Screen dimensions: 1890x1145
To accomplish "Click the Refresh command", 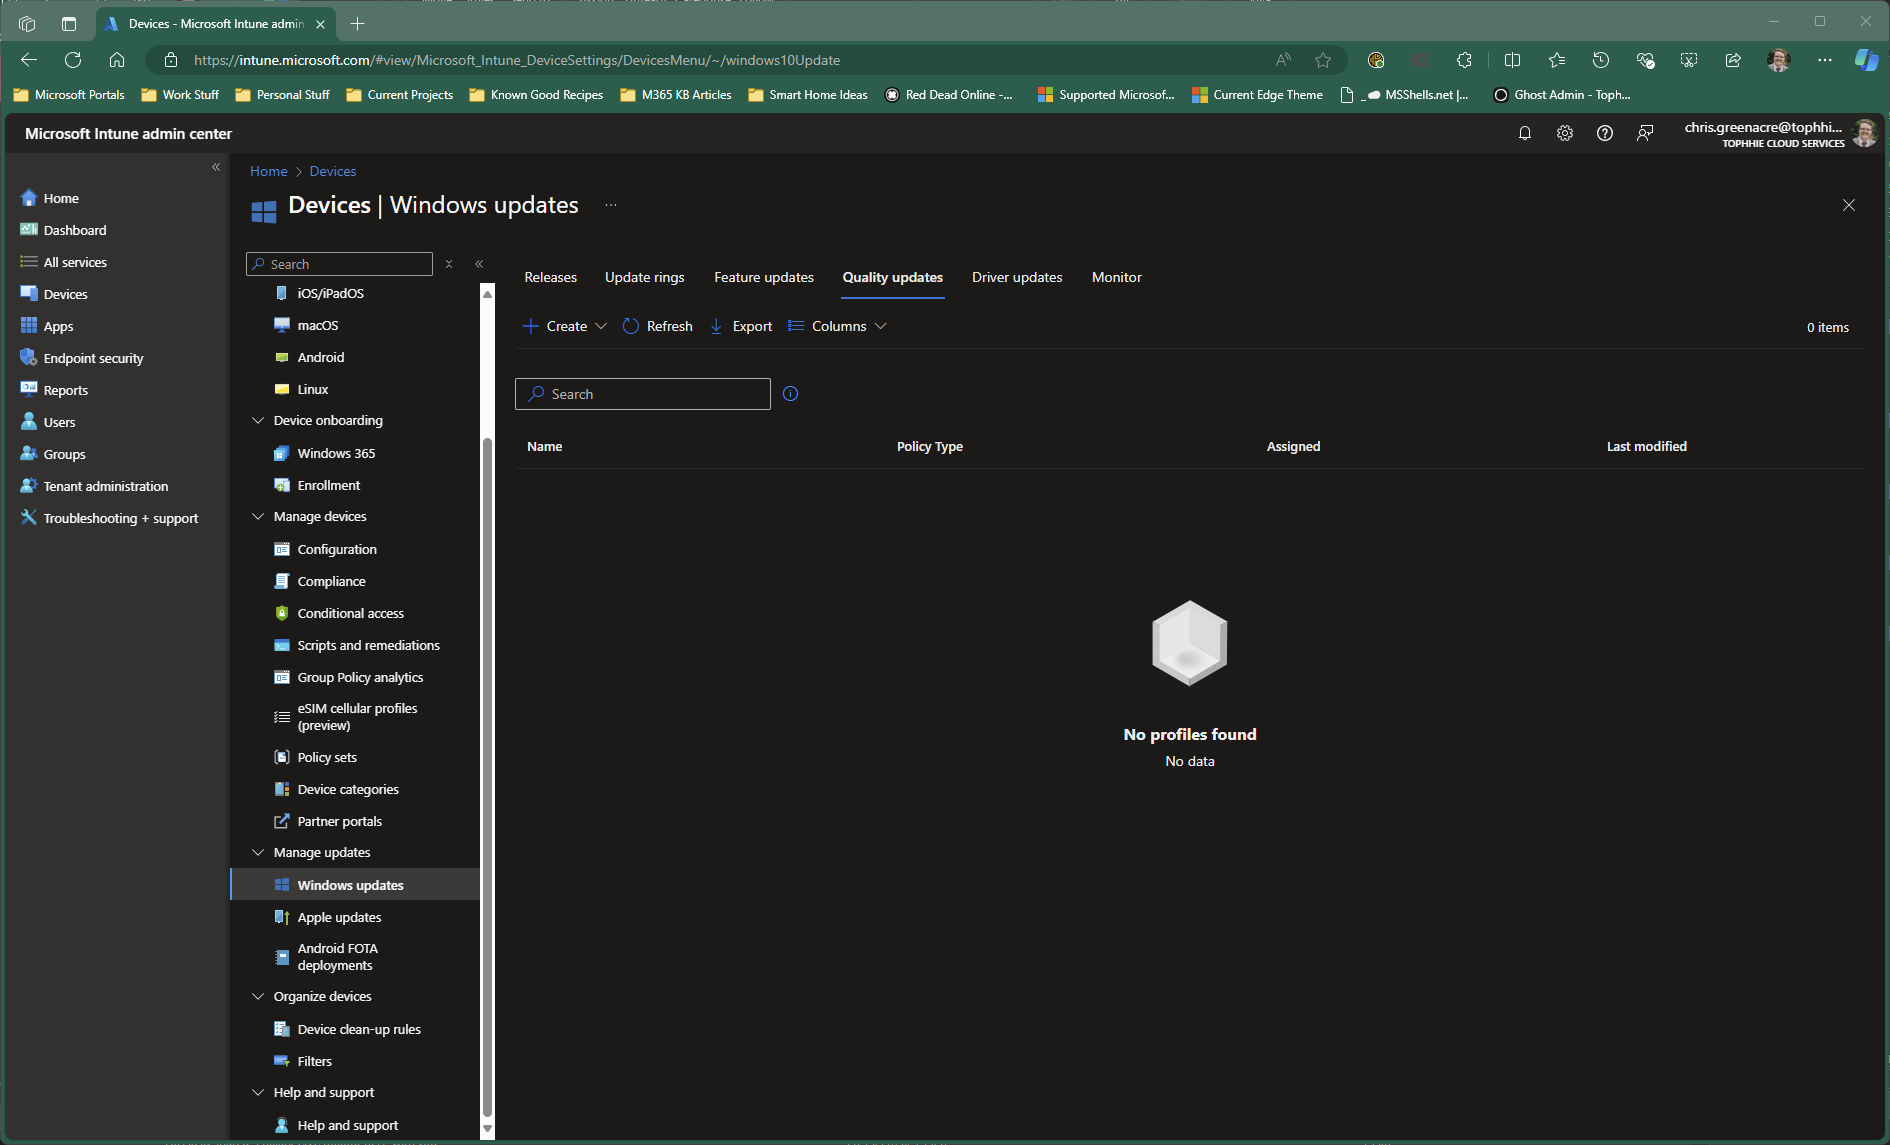I will (x=658, y=326).
